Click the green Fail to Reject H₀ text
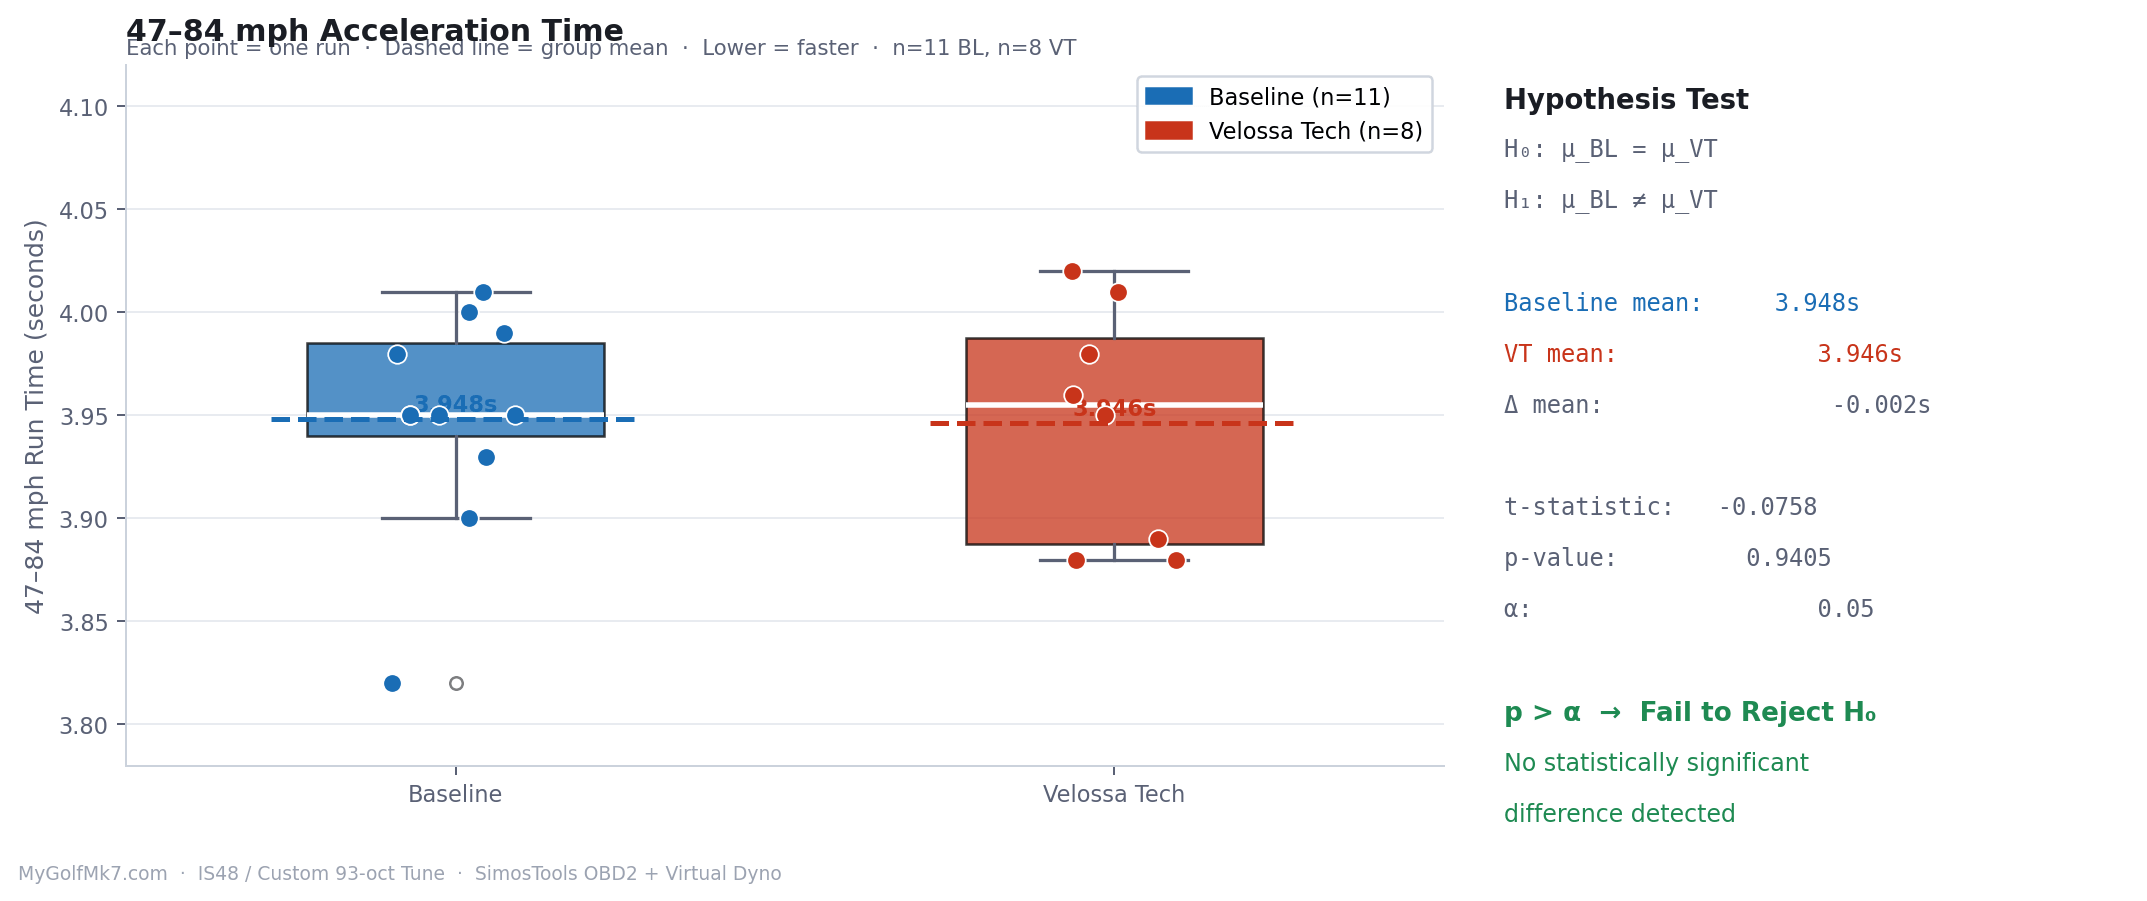Screen dimensions: 2147x901 click(x=1689, y=713)
